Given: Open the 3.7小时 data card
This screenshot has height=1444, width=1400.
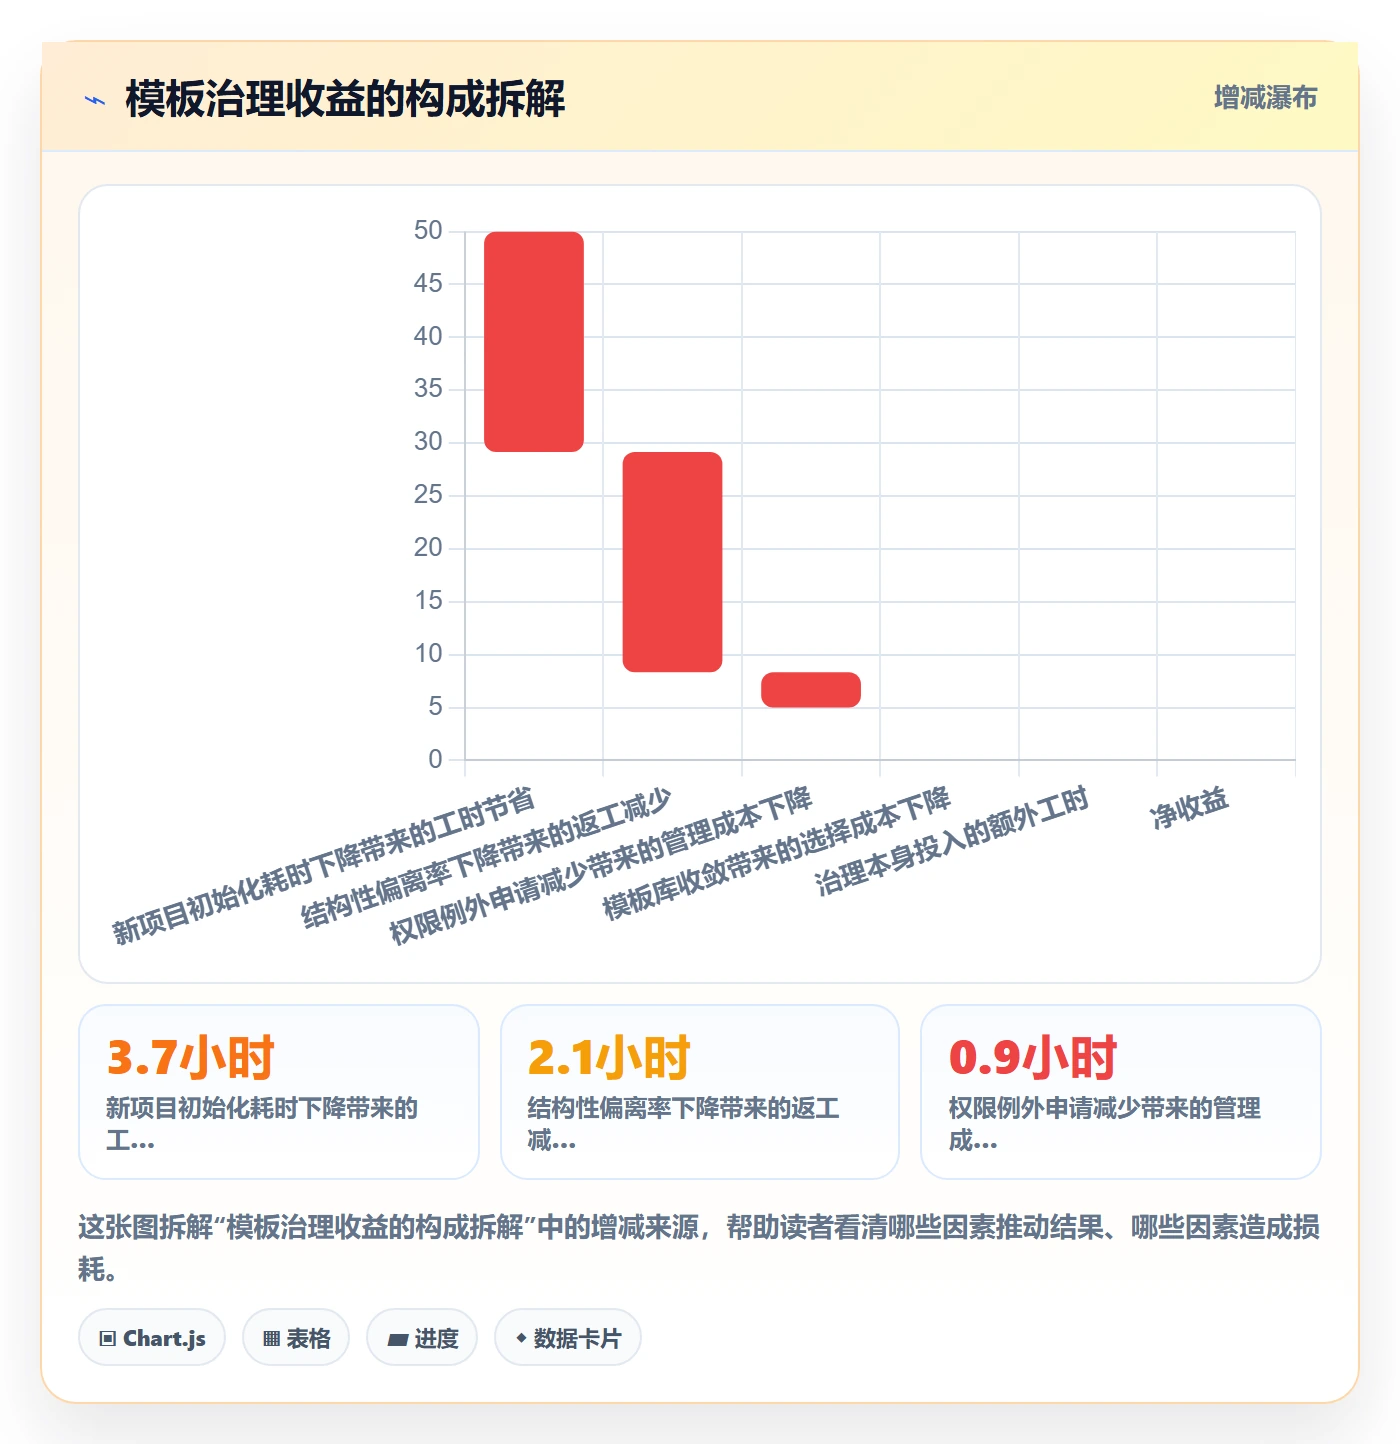Looking at the screenshot, I should (279, 1092).
